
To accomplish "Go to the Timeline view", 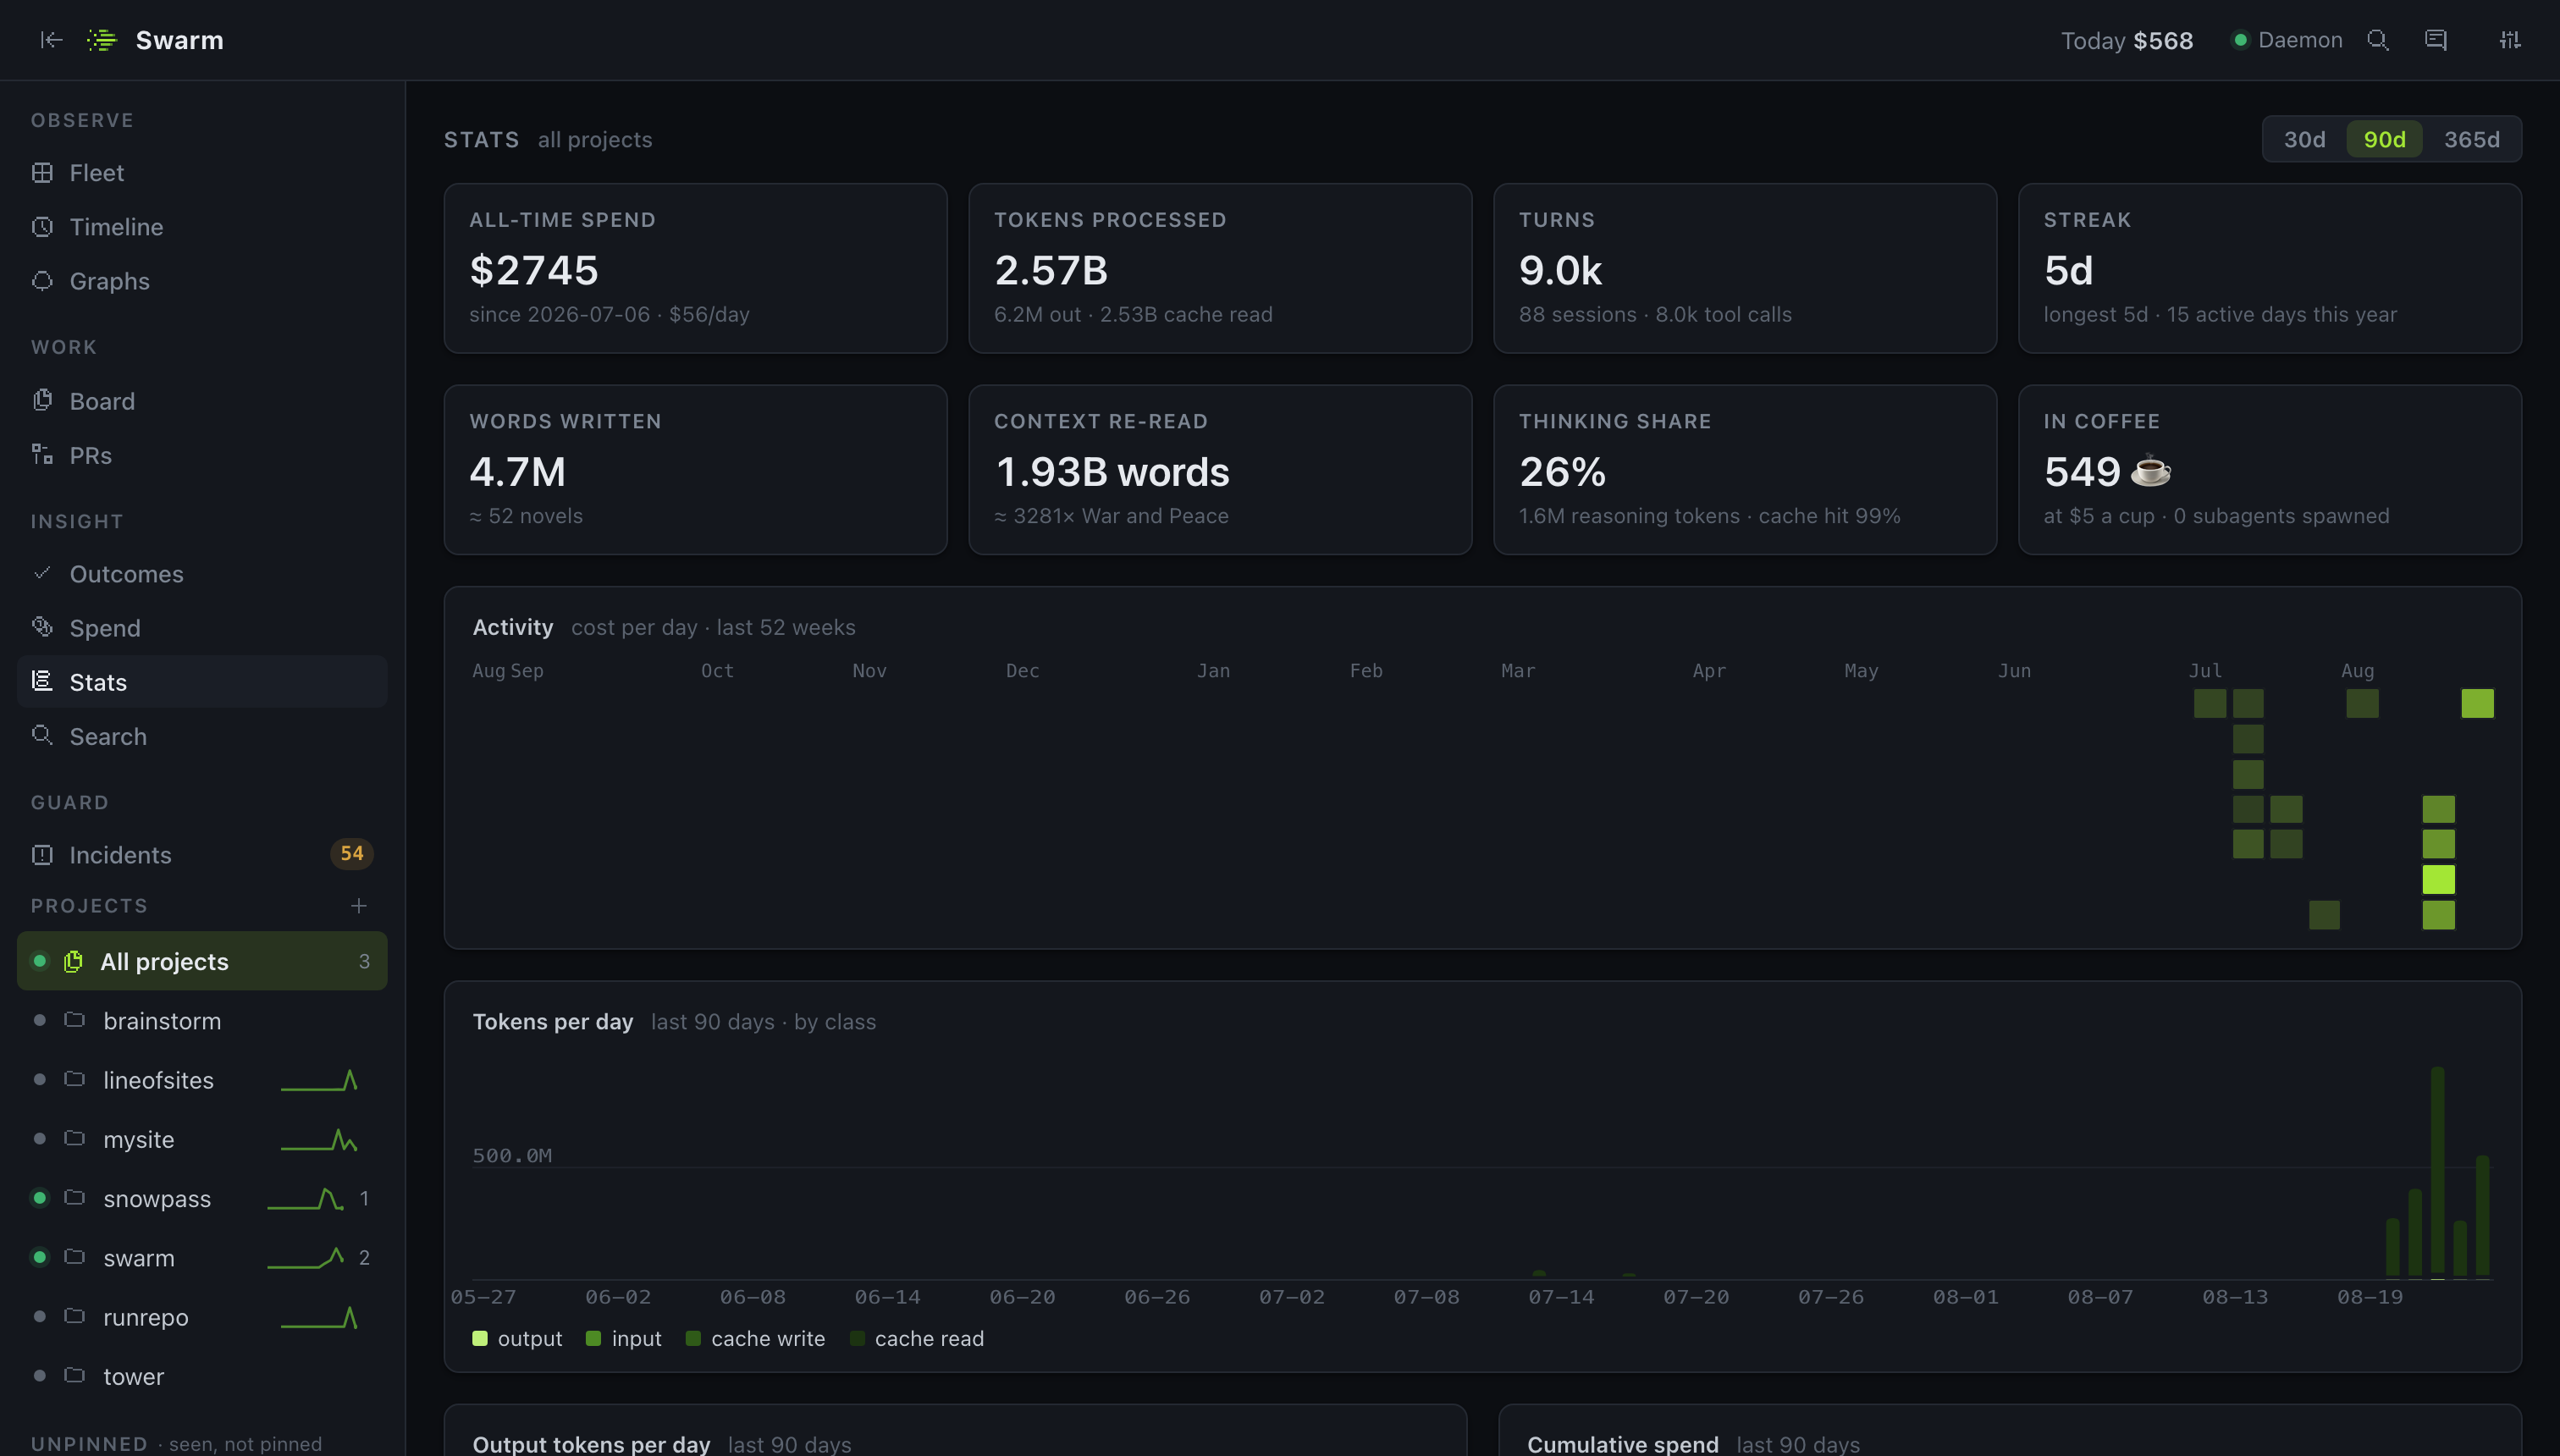I will [202, 227].
